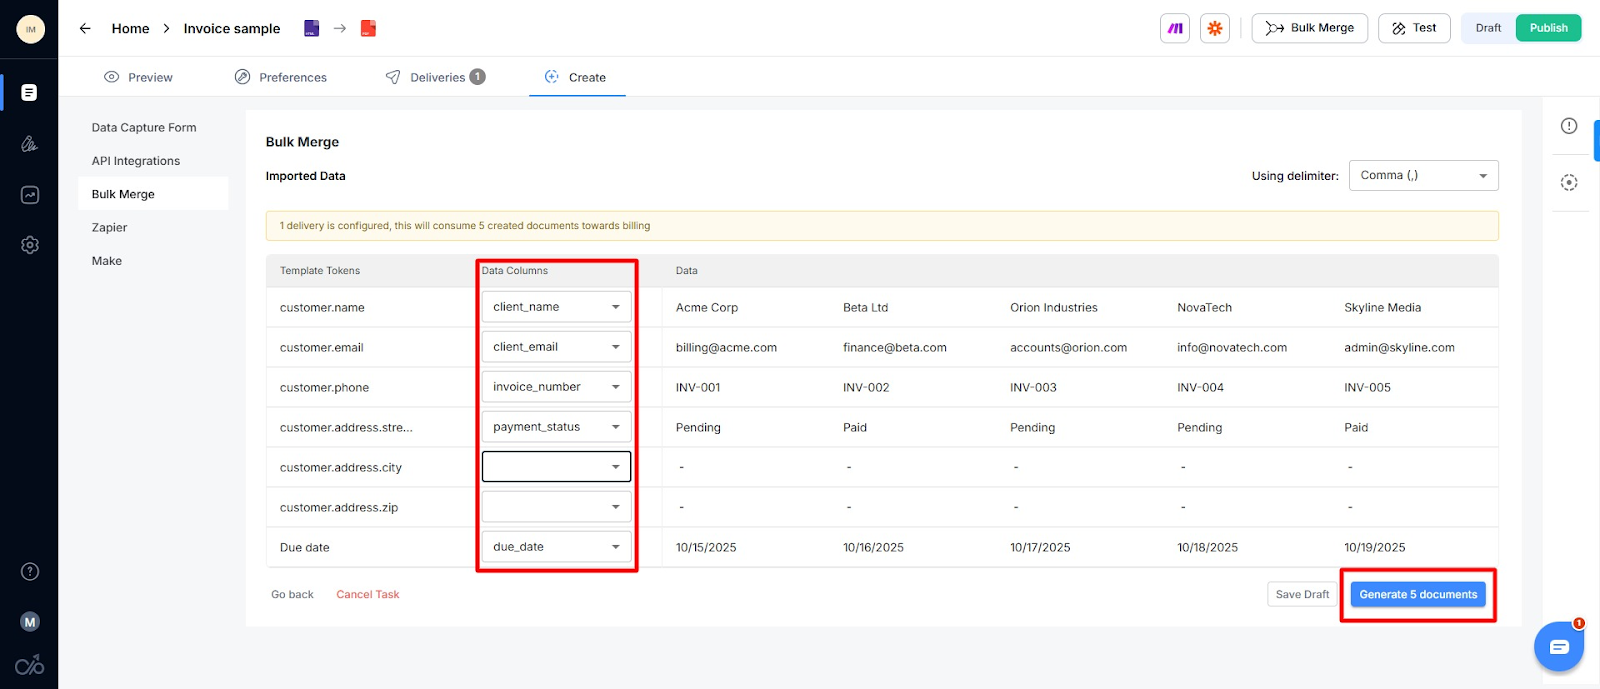Click the Data Columns header
The height and width of the screenshot is (689, 1600).
[515, 271]
